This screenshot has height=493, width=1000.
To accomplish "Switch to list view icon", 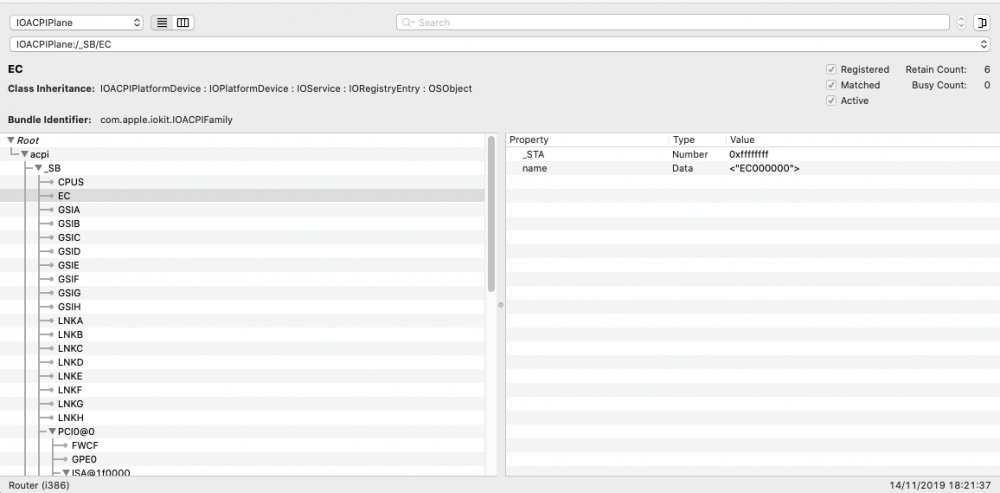I will [x=162, y=22].
